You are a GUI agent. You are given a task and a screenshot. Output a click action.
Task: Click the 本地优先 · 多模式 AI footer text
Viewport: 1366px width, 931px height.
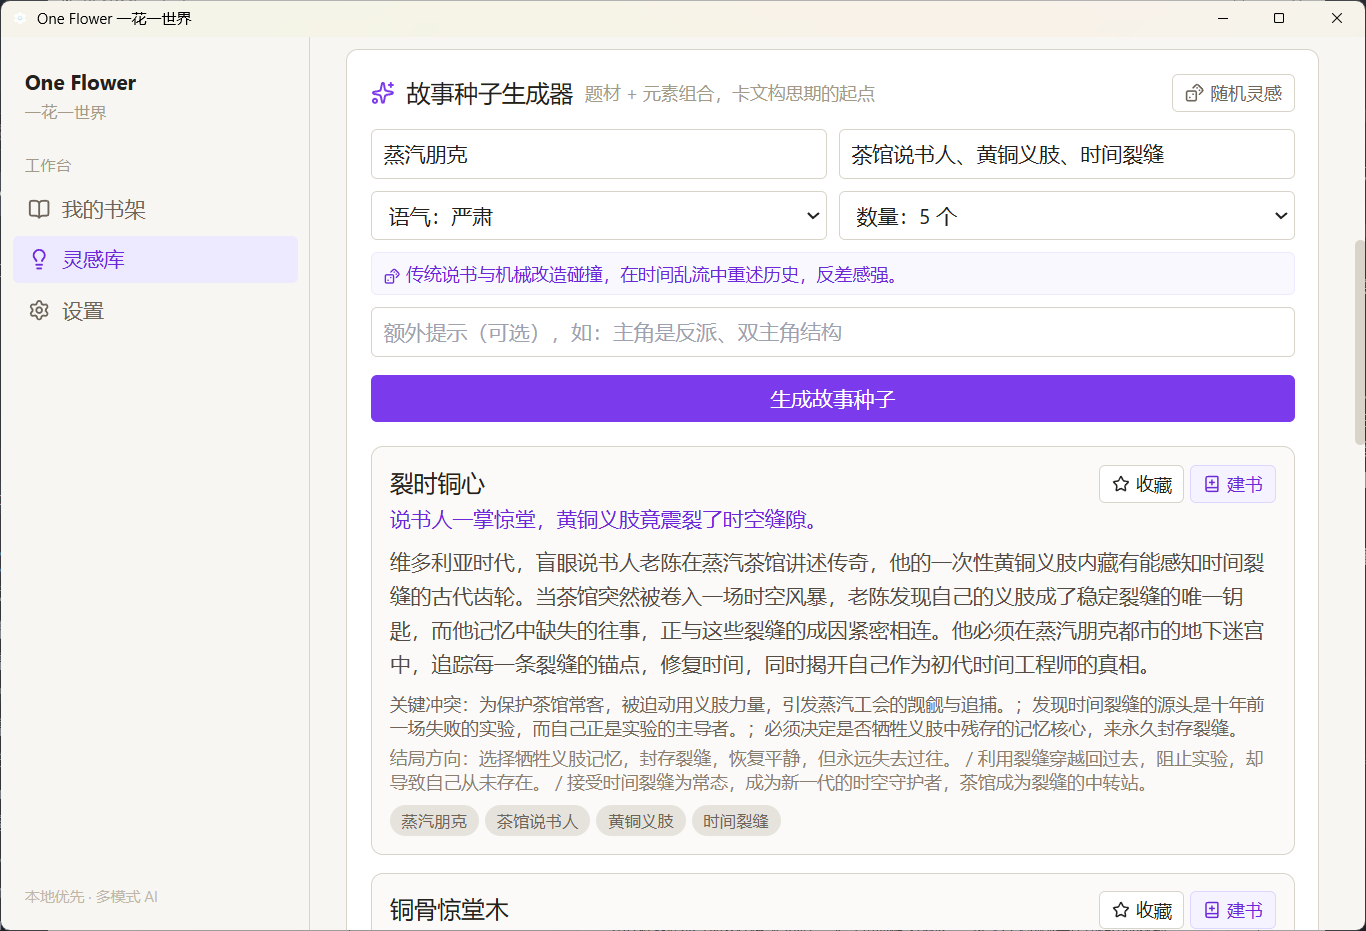pyautogui.click(x=91, y=897)
